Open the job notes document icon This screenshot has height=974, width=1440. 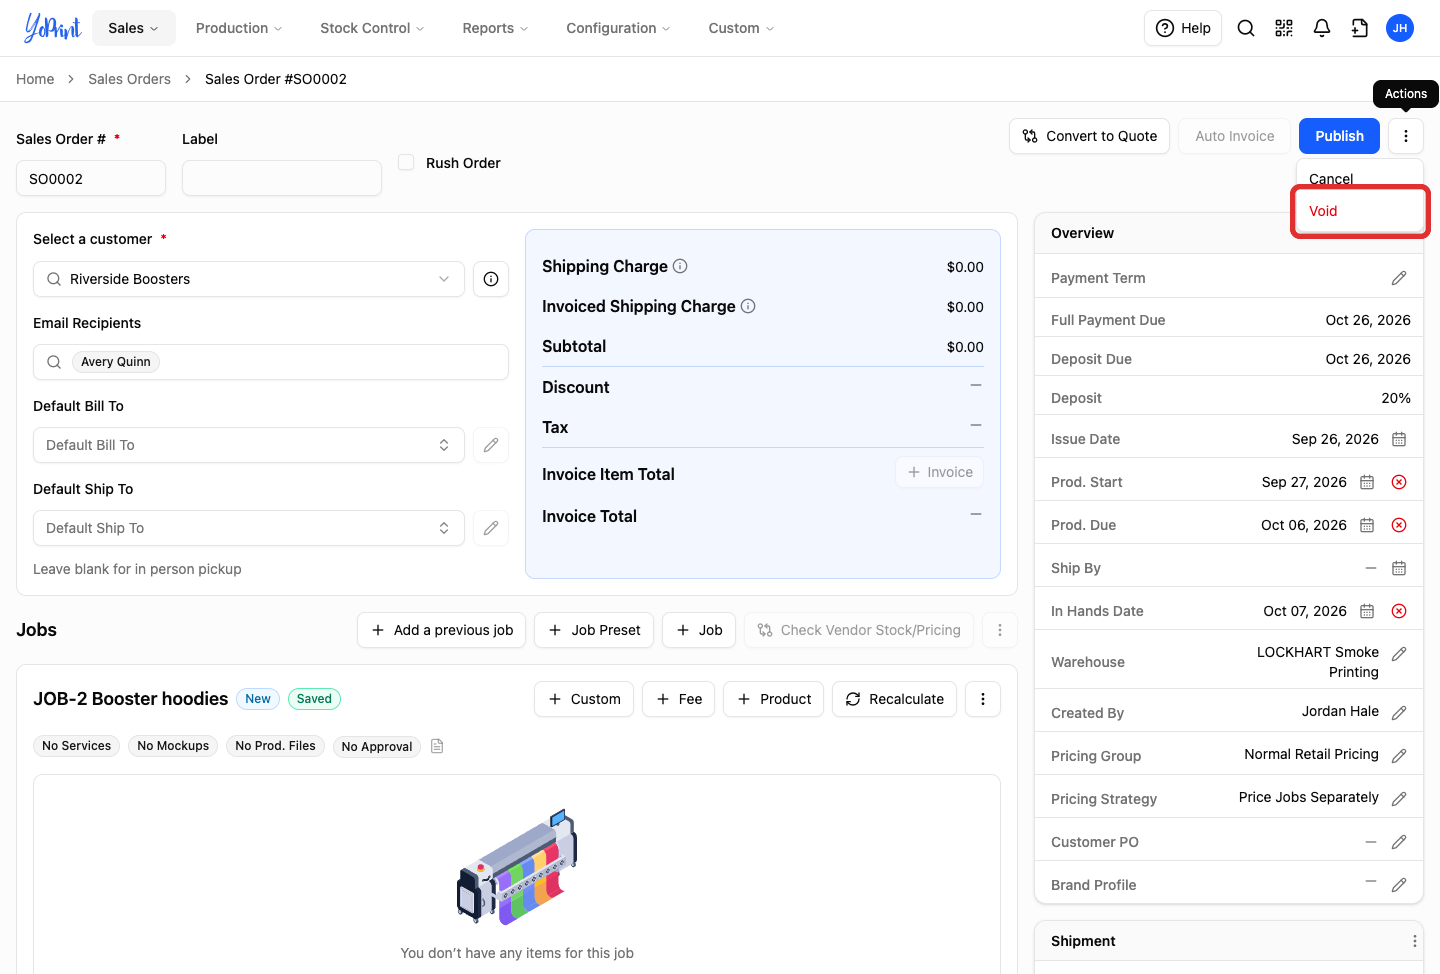437,746
